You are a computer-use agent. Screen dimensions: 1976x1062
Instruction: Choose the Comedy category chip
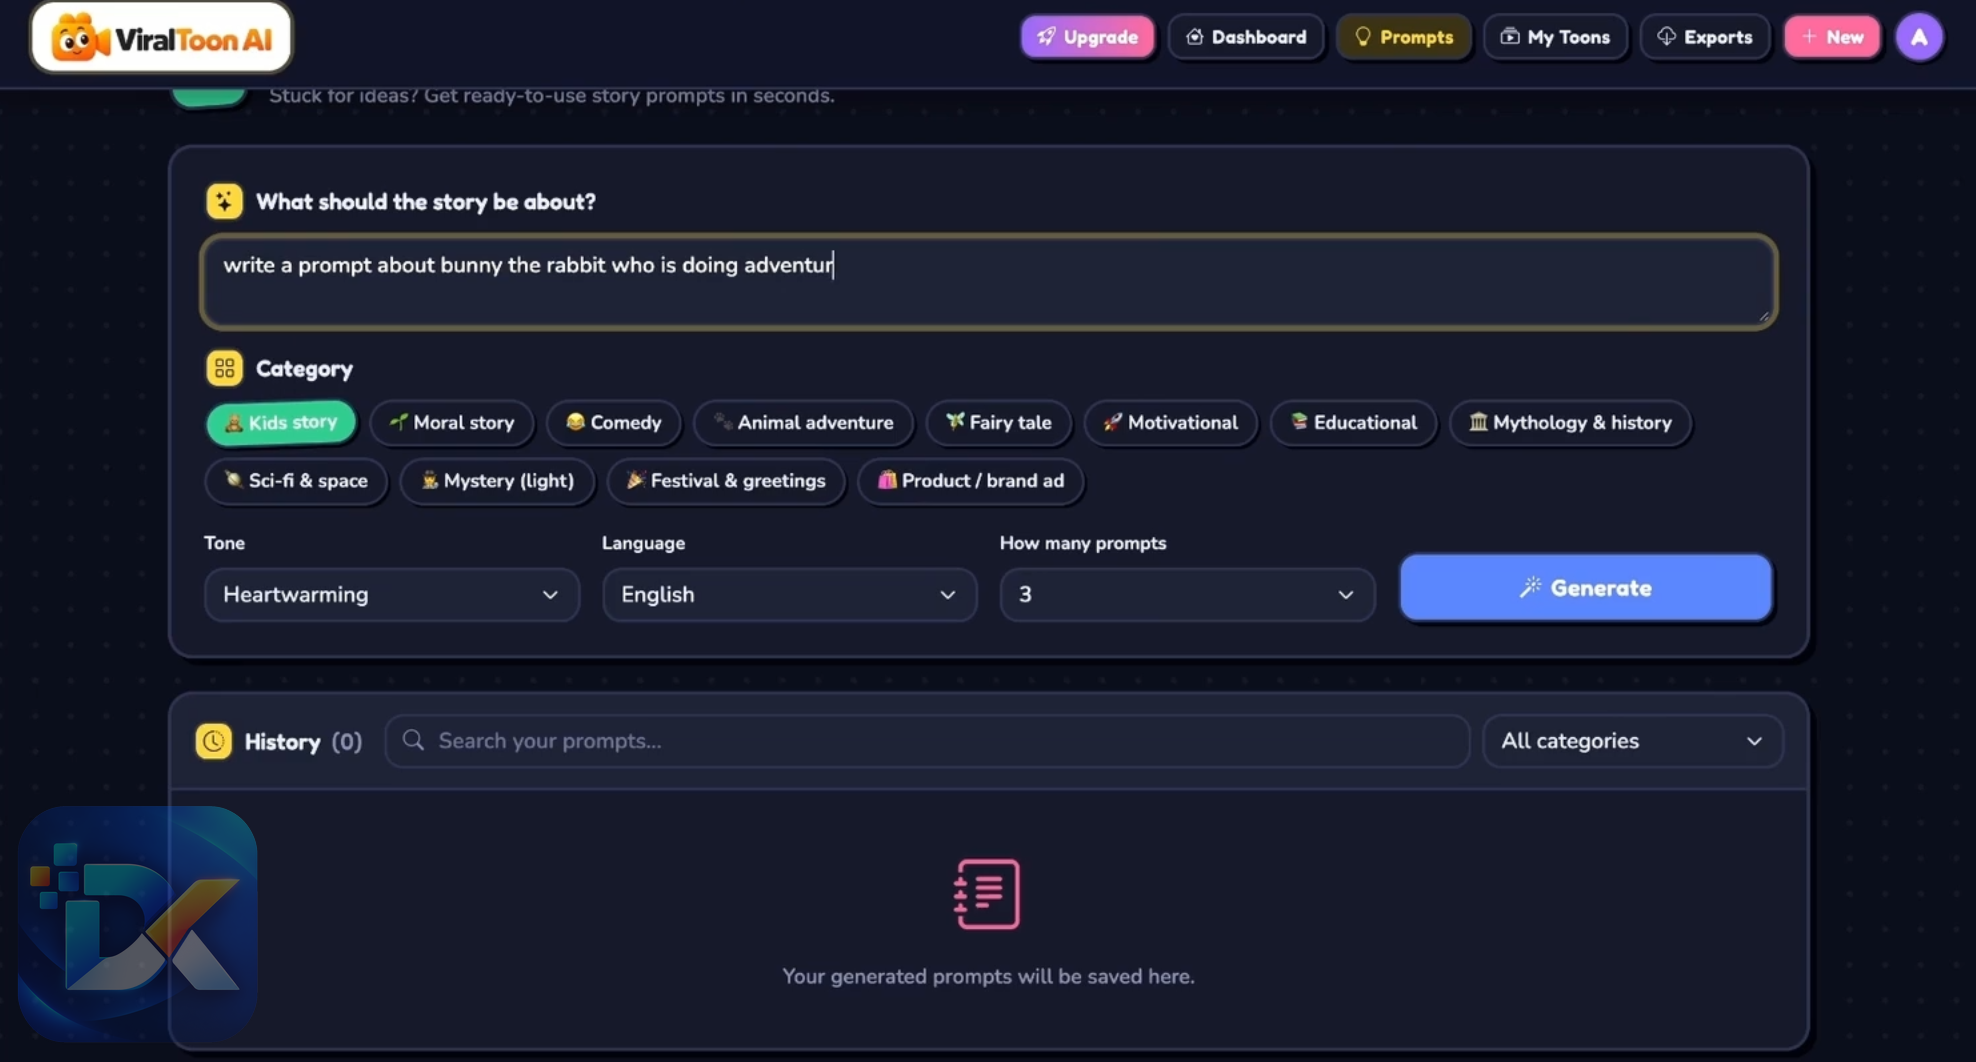(x=613, y=422)
